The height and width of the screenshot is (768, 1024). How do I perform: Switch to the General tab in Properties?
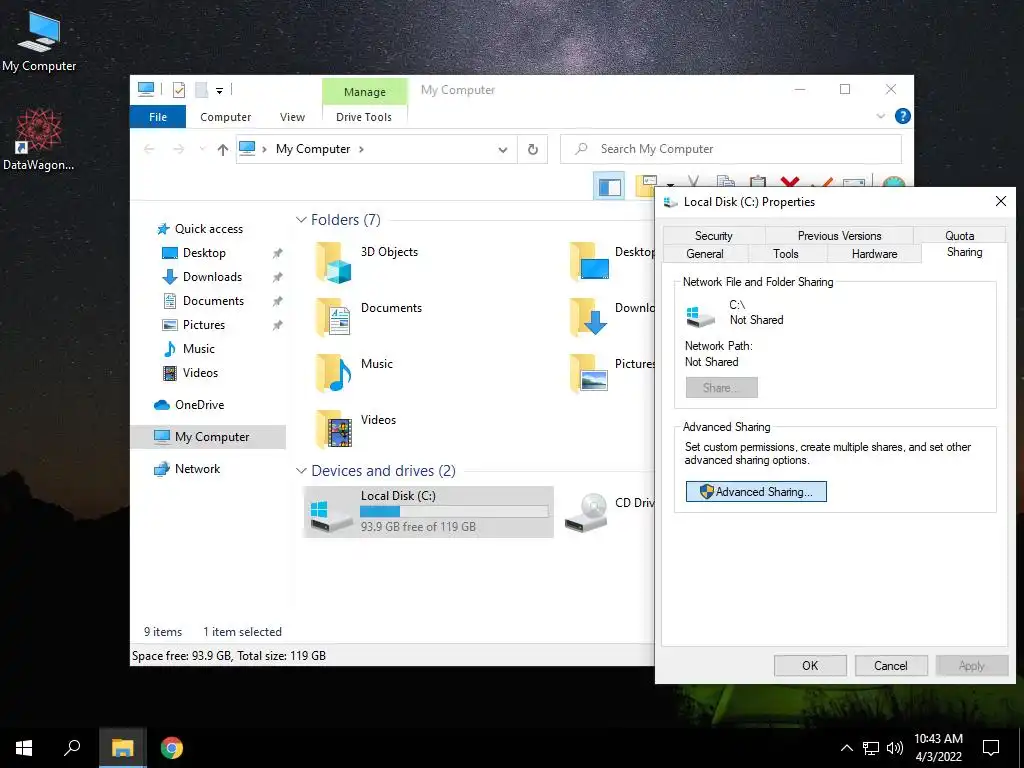coord(705,254)
